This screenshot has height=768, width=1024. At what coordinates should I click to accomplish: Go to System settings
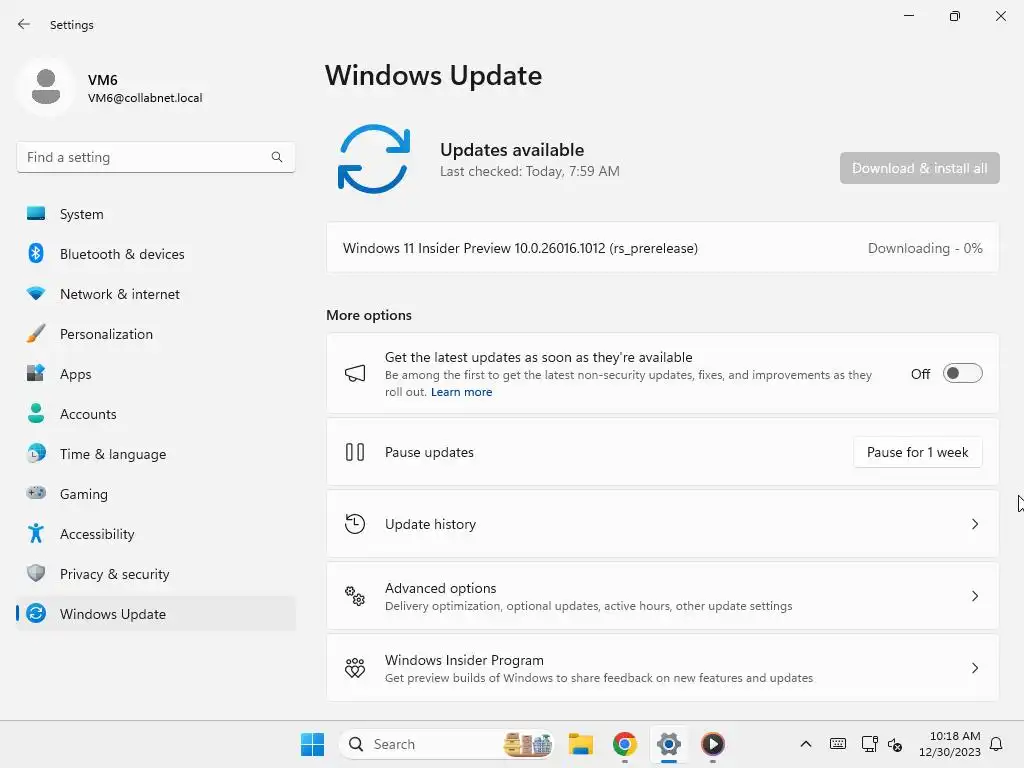point(156,214)
